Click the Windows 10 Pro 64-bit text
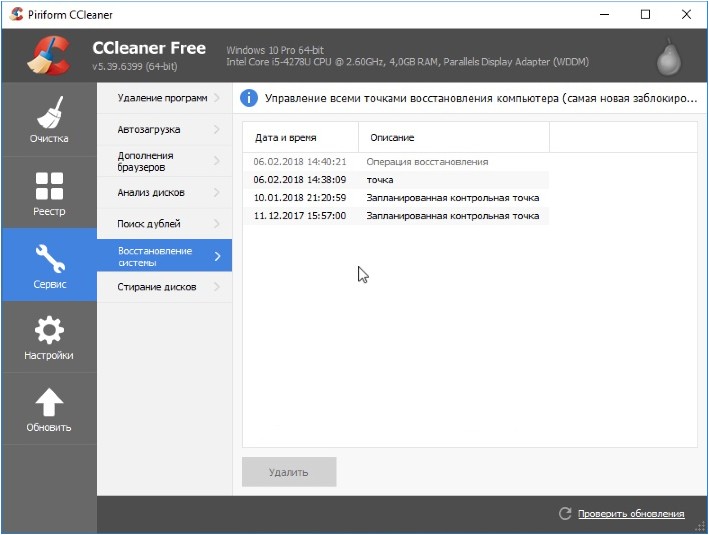The width and height of the screenshot is (709, 535). pos(275,50)
